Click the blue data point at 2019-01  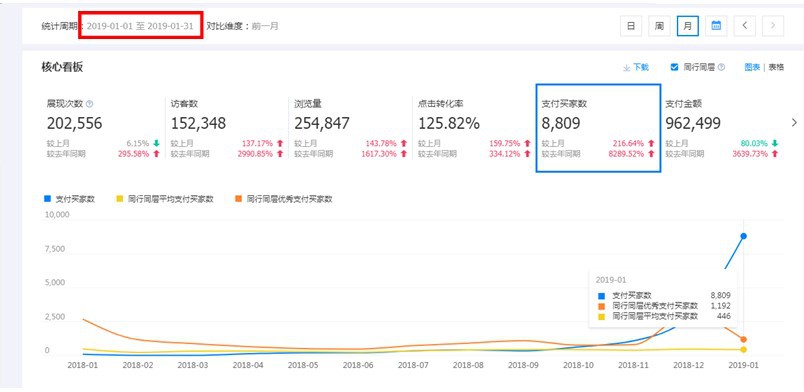(743, 236)
